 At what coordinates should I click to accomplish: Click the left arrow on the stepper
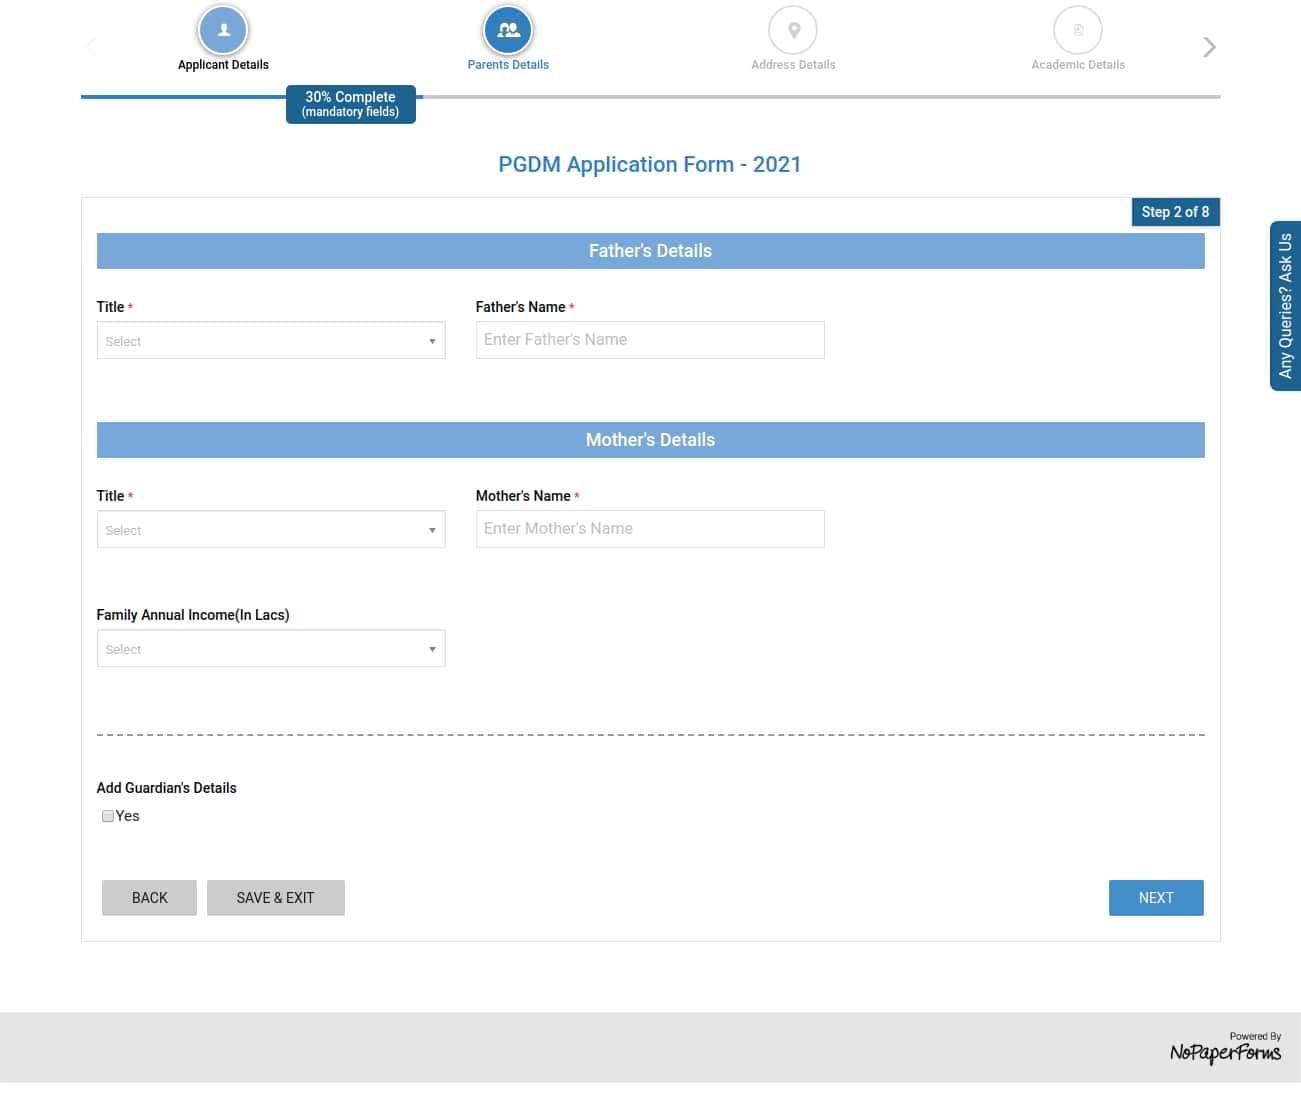(91, 46)
